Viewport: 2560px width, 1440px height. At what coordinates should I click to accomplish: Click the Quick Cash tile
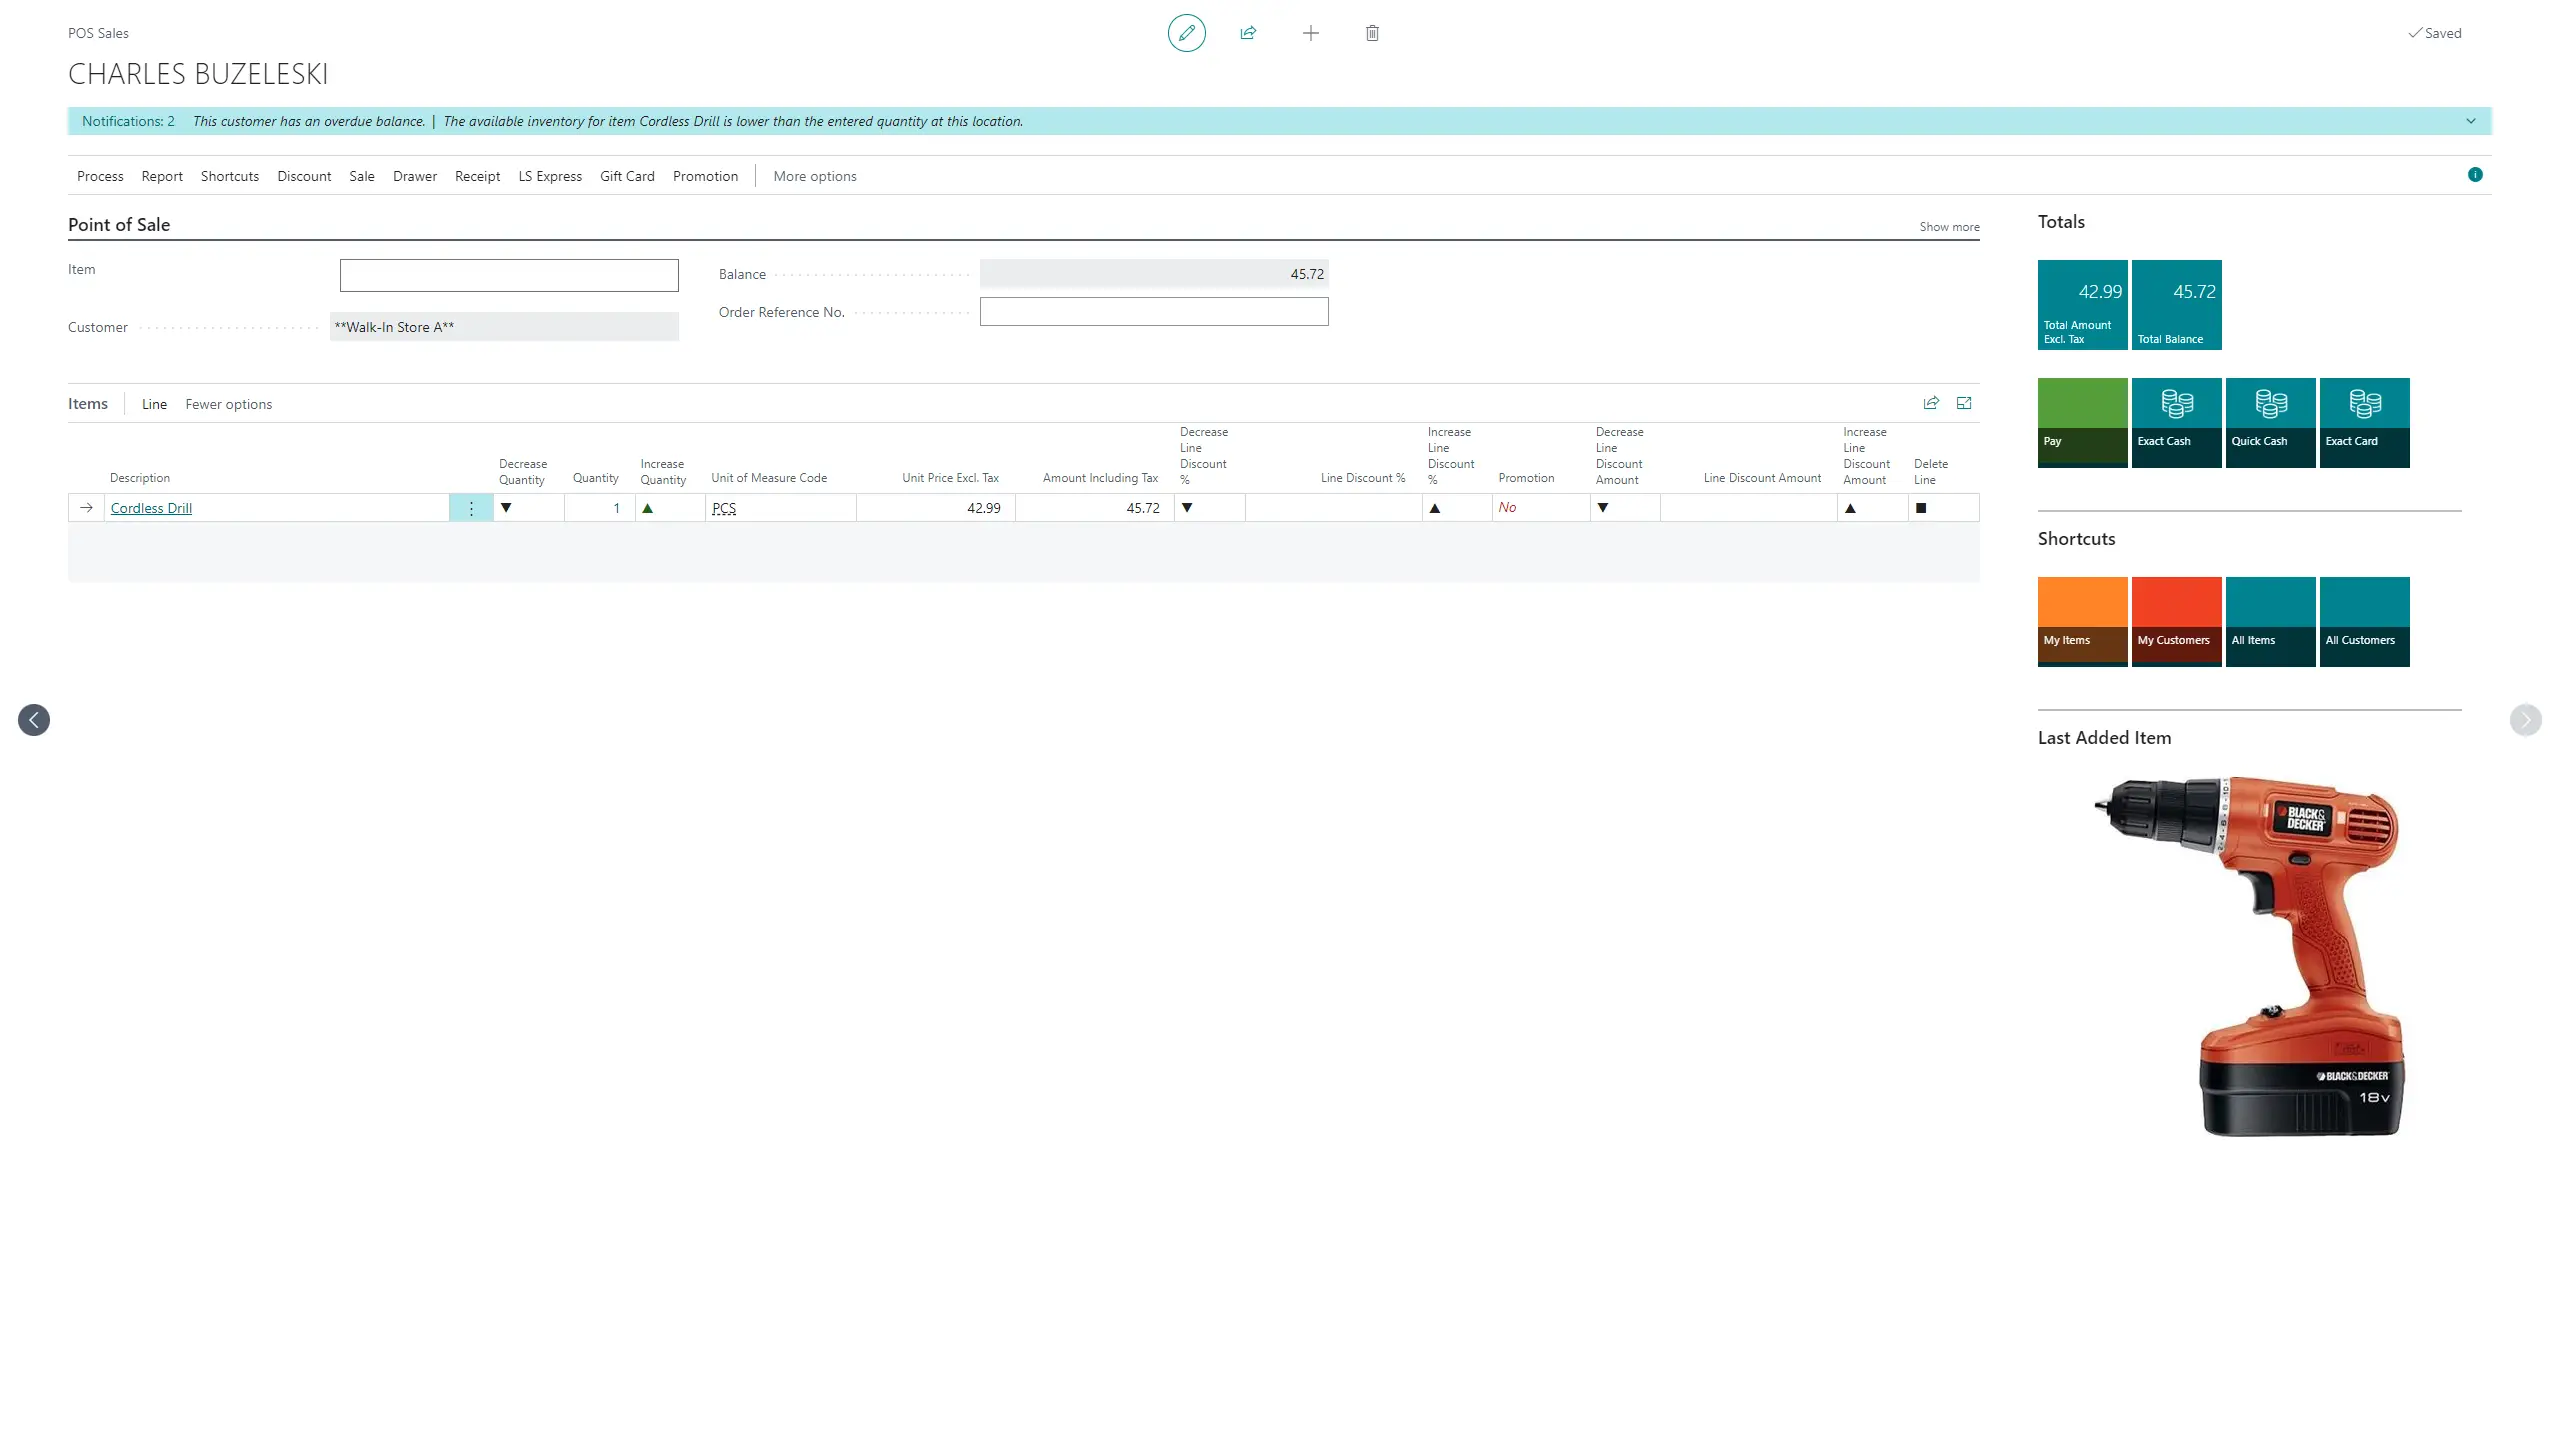(2270, 422)
